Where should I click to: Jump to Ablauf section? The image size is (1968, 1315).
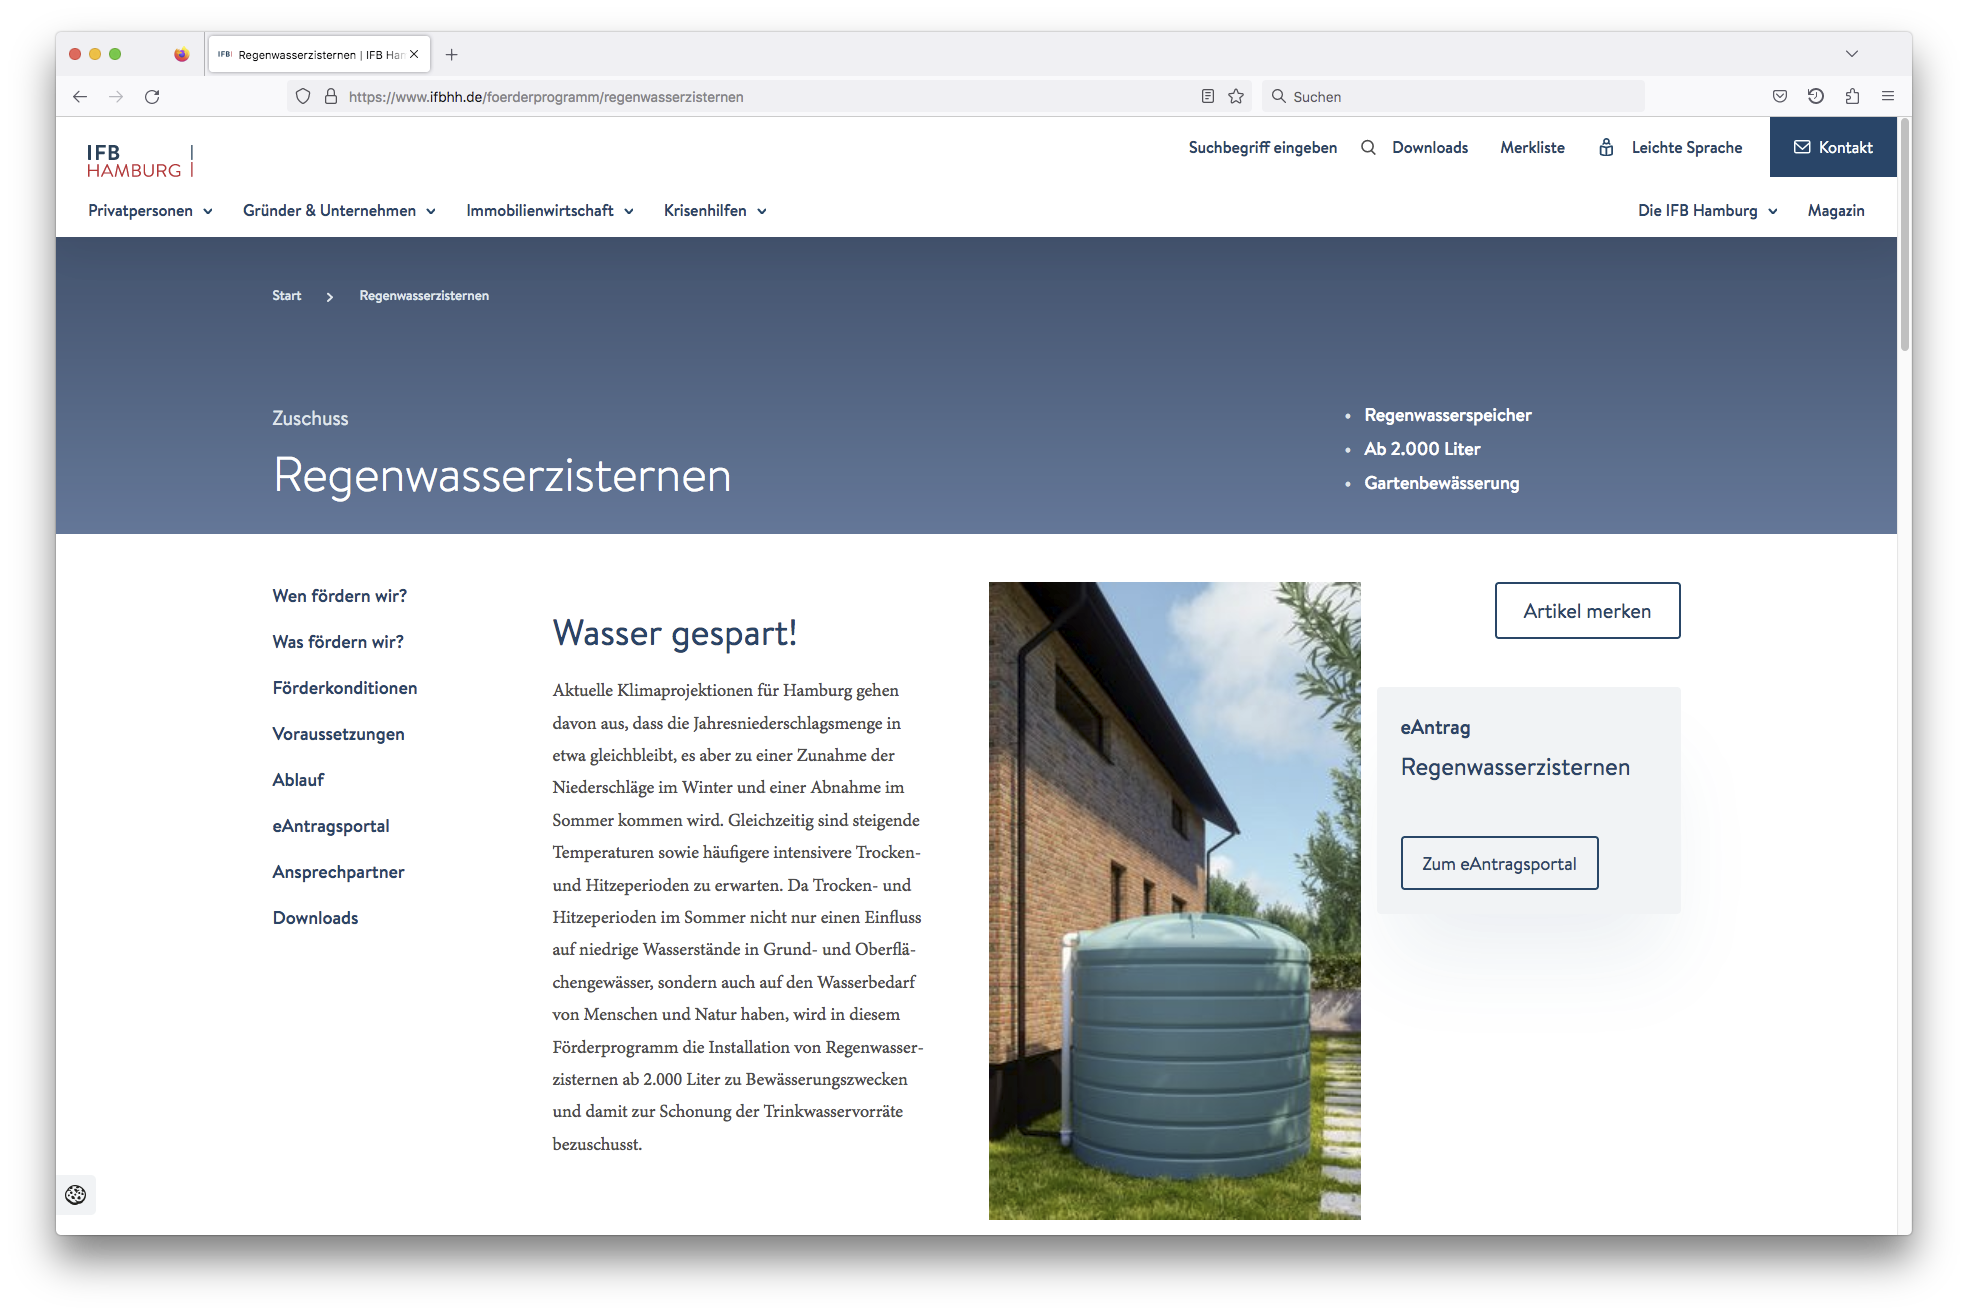pos(298,780)
